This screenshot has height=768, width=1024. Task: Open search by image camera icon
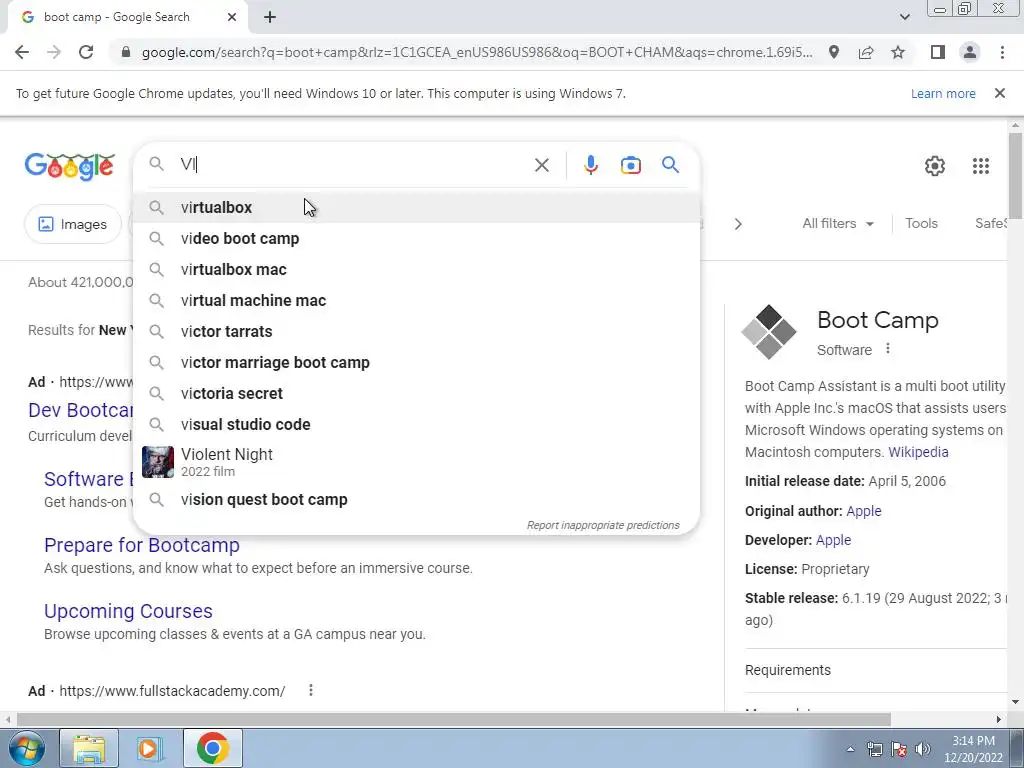(630, 165)
